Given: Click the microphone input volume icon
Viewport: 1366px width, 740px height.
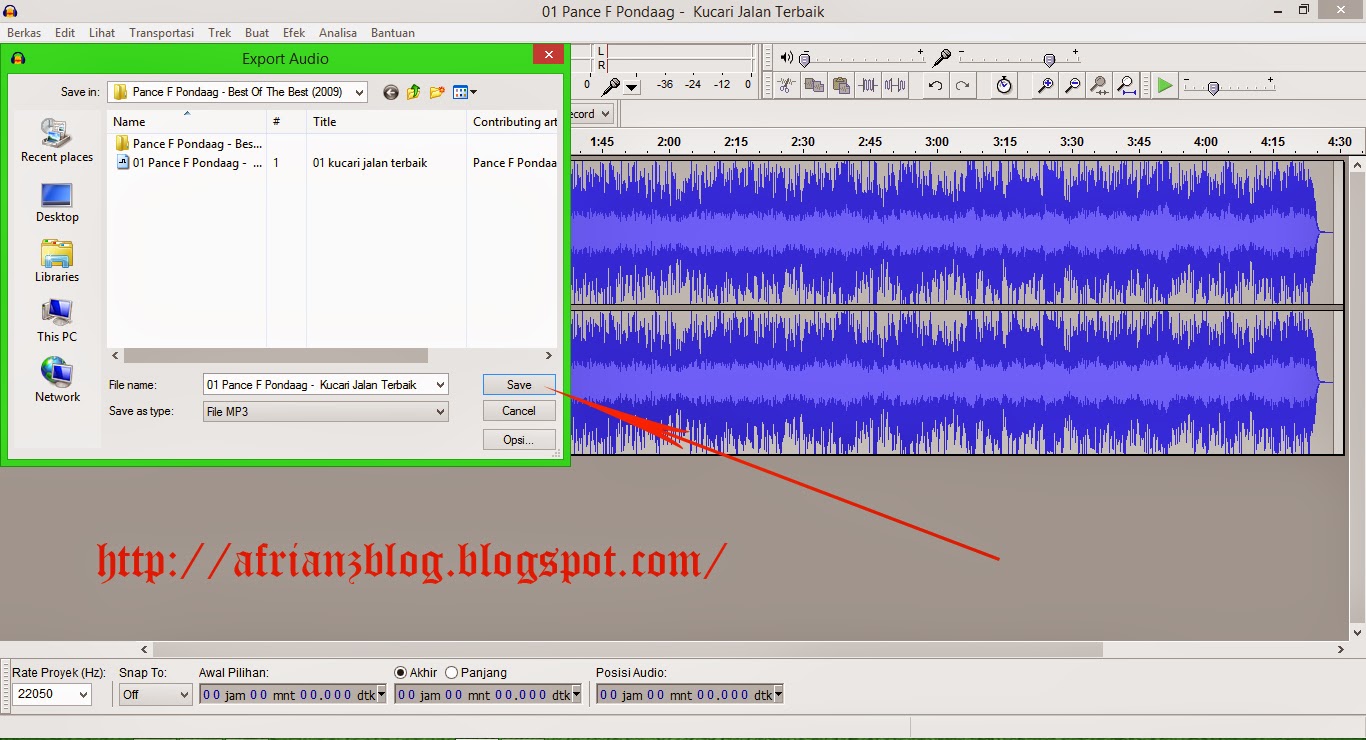Looking at the screenshot, I should tap(941, 58).
